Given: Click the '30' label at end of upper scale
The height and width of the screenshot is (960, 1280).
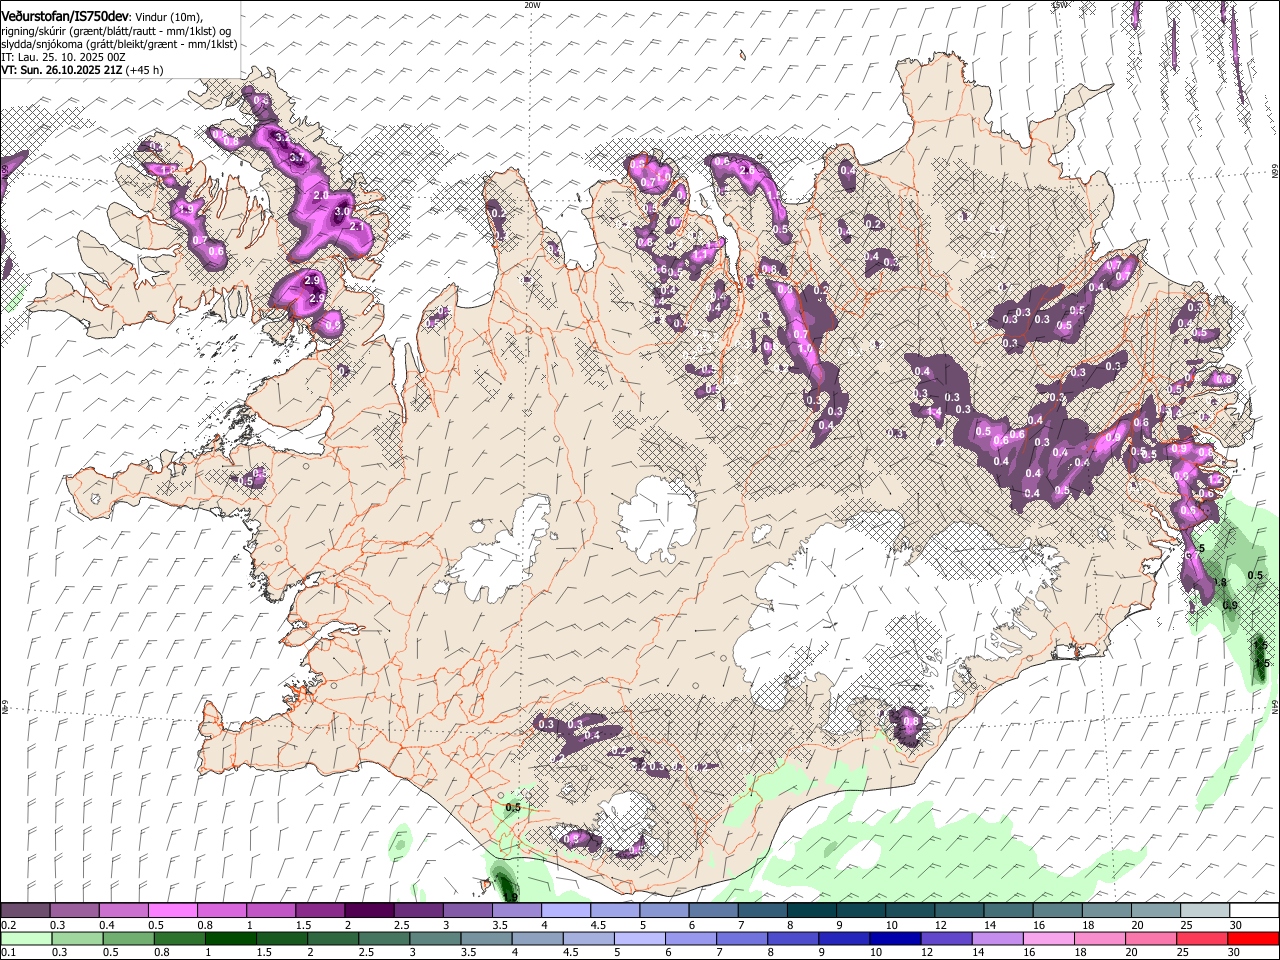Looking at the screenshot, I should click(1235, 925).
